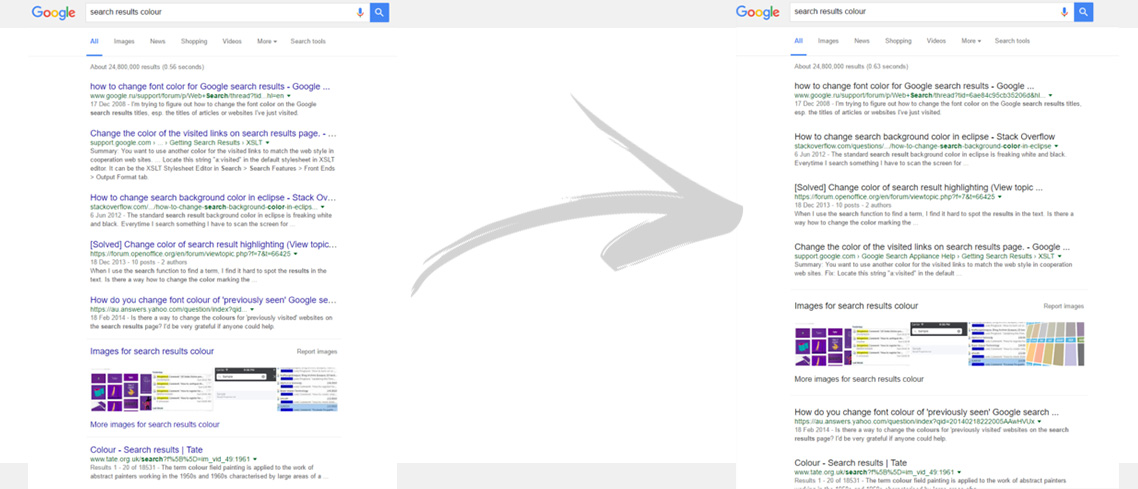
Task: Focus the search box on the right page
Action: (x=931, y=12)
